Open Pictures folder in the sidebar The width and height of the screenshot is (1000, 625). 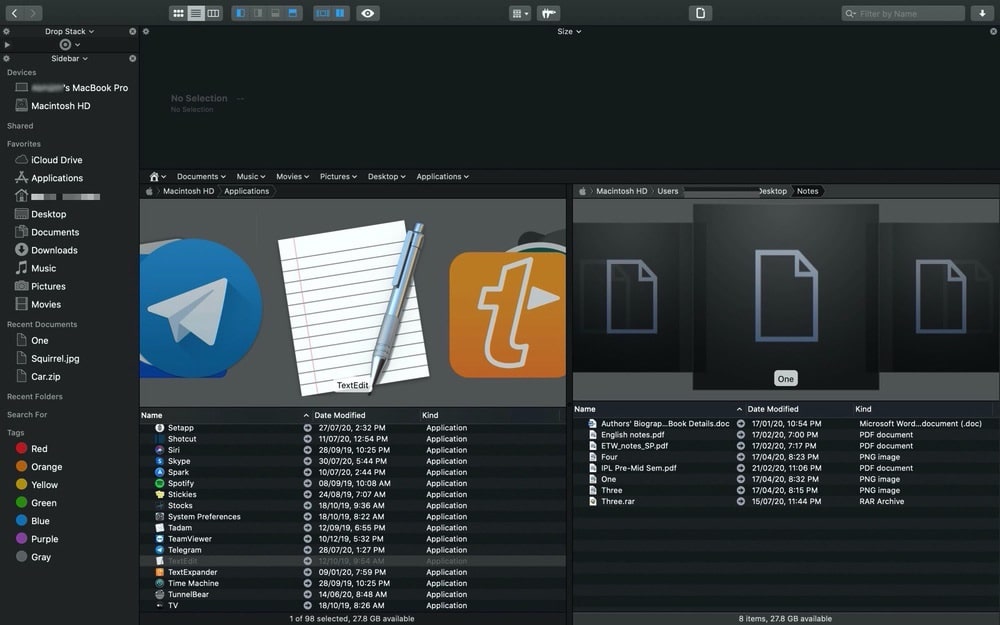[x=48, y=286]
